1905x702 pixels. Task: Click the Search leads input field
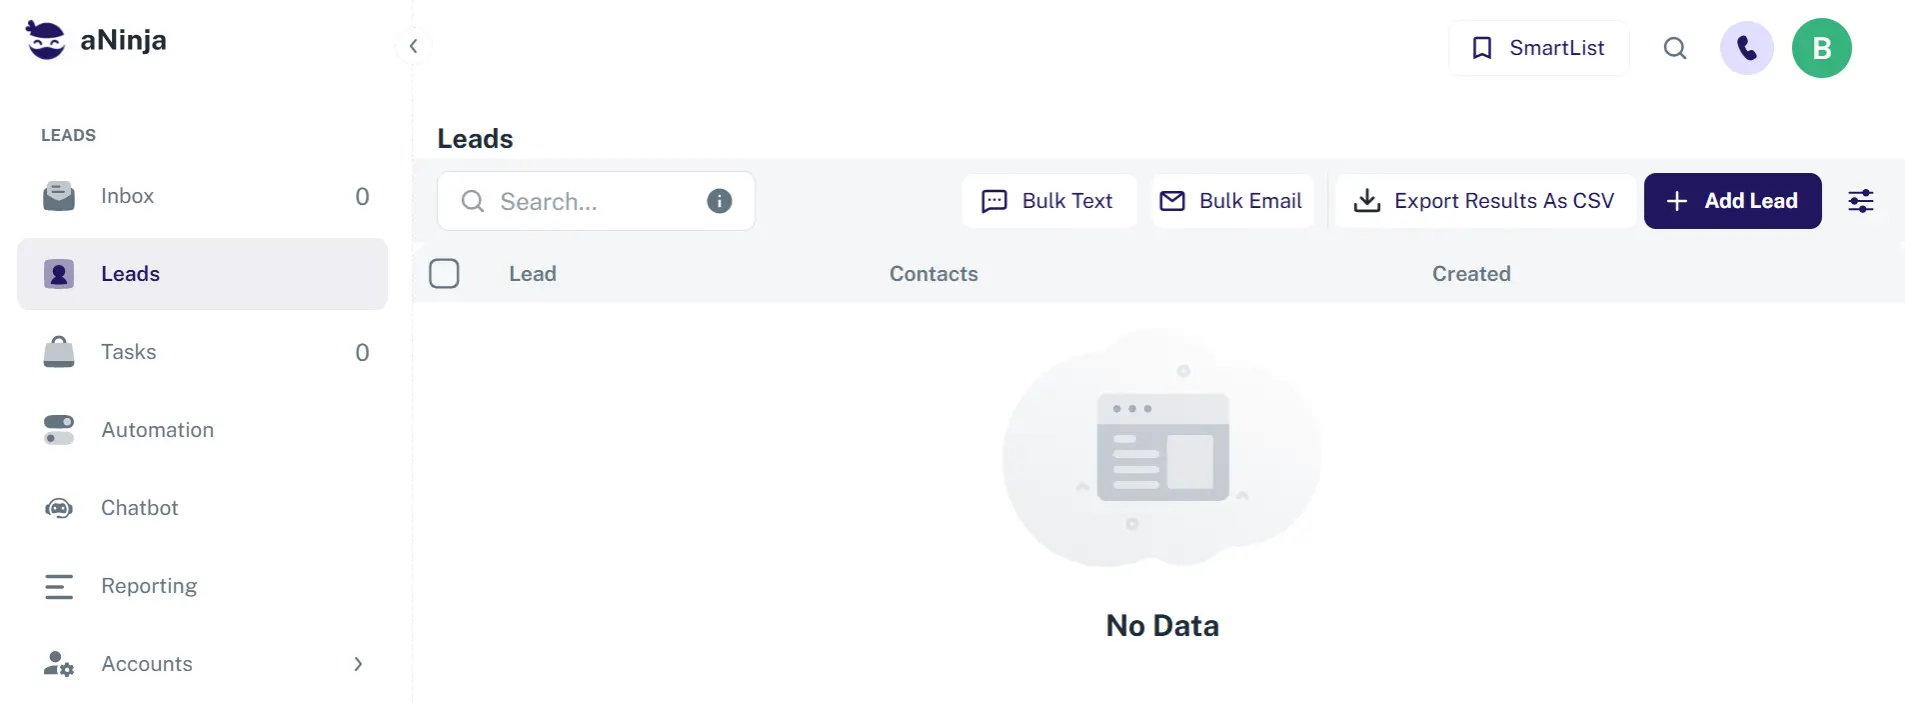pyautogui.click(x=590, y=202)
